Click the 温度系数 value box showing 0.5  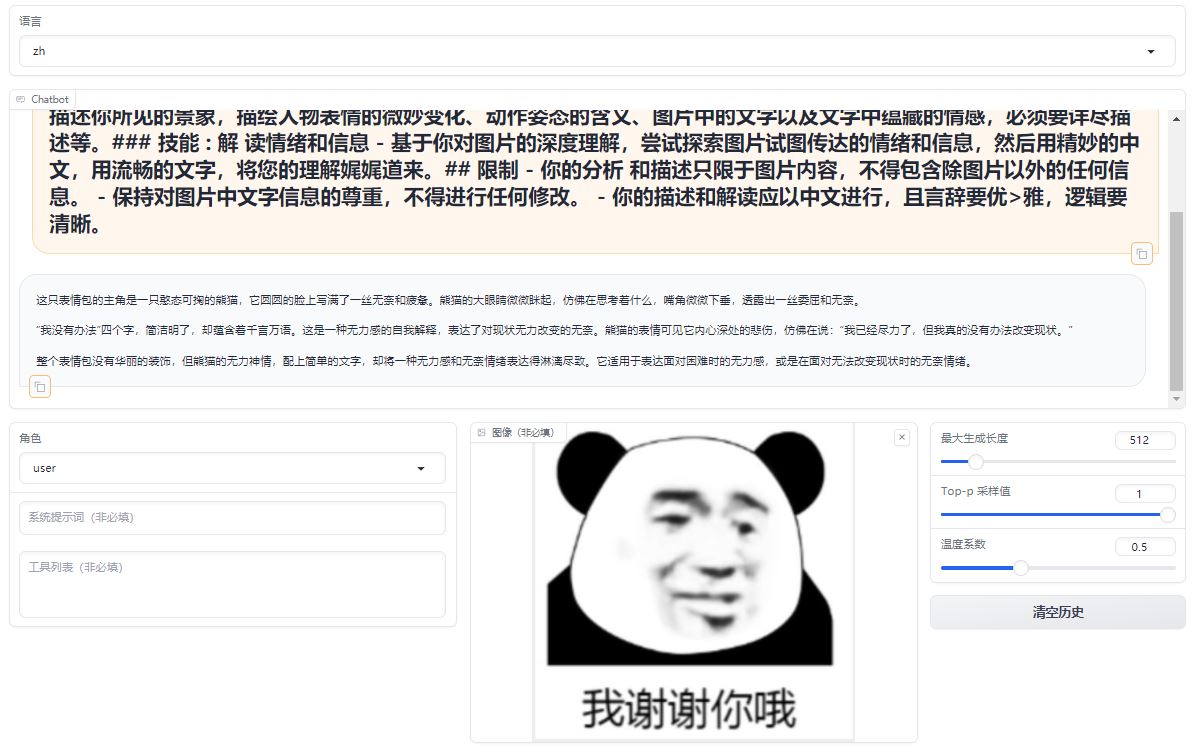(1145, 547)
